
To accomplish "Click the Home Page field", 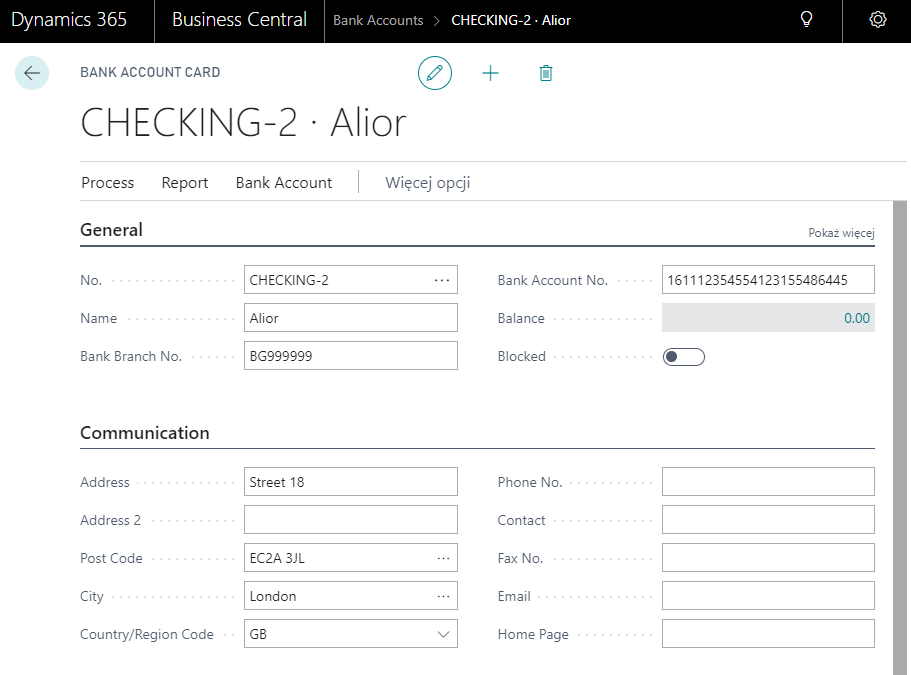I will coord(768,634).
